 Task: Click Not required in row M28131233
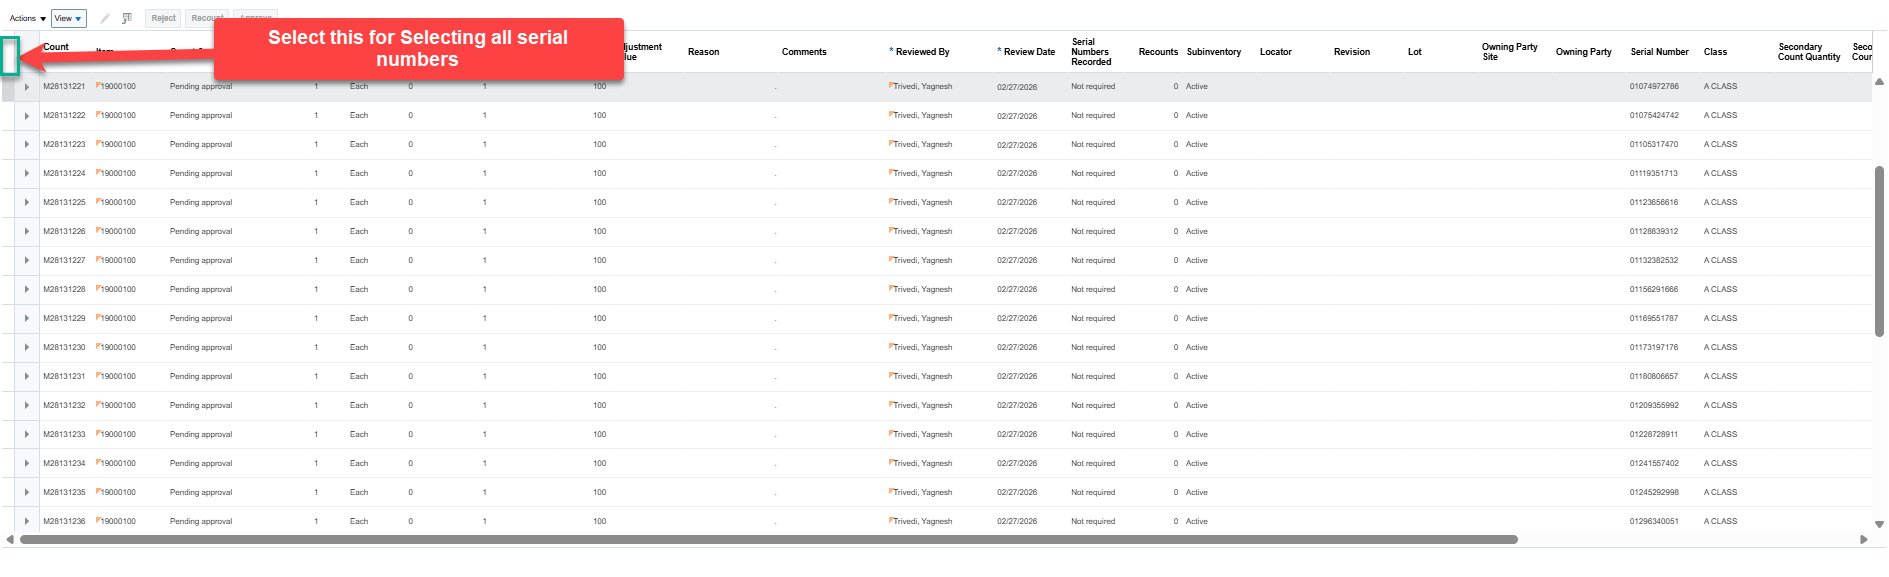click(x=1093, y=435)
